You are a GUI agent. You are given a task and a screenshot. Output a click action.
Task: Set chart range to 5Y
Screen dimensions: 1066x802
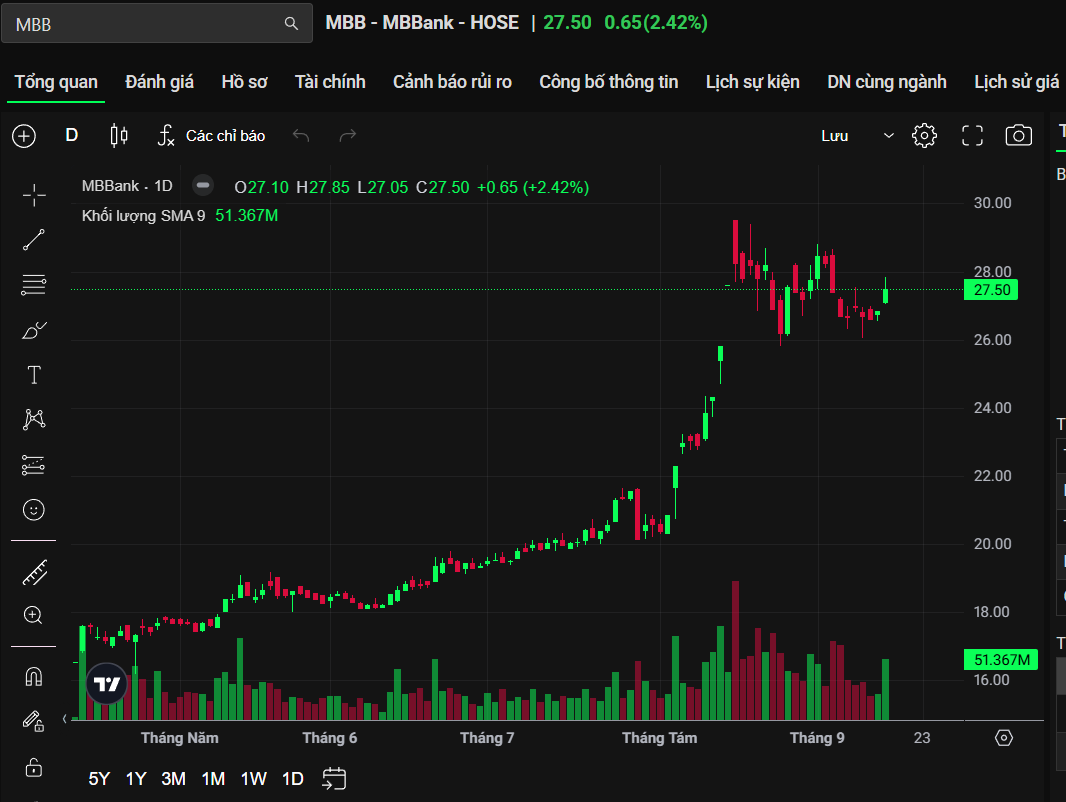pyautogui.click(x=99, y=779)
